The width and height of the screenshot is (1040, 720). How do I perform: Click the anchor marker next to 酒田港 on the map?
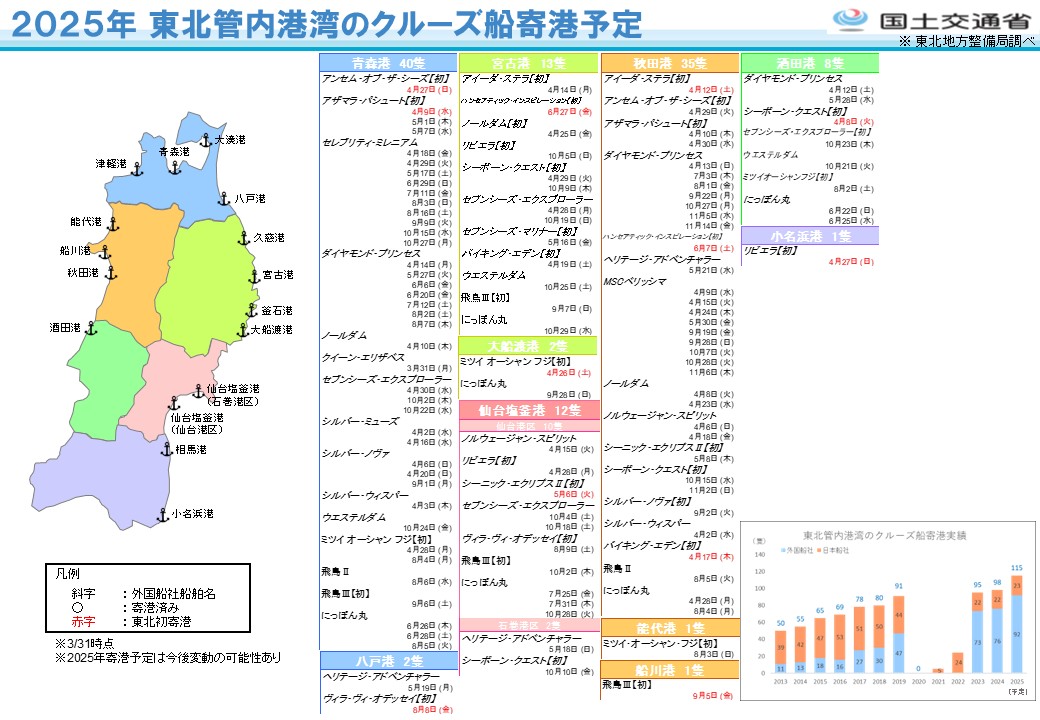tap(91, 328)
